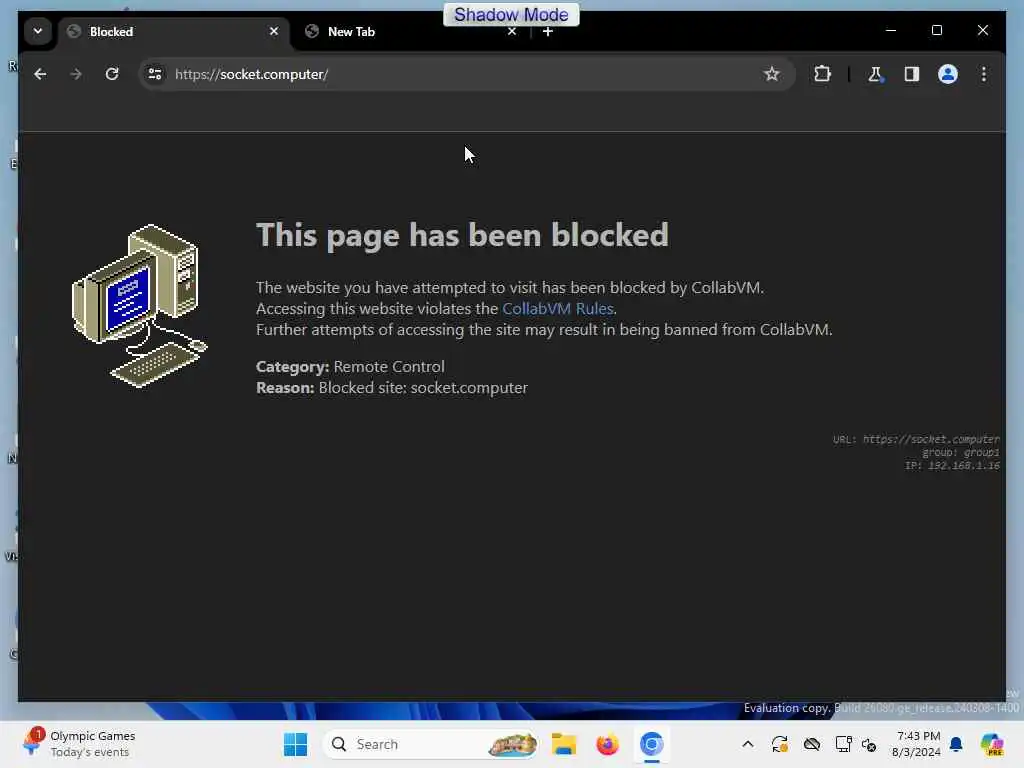Click "Category: Remote Control" text
Screen dimensions: 1024x768
point(350,366)
